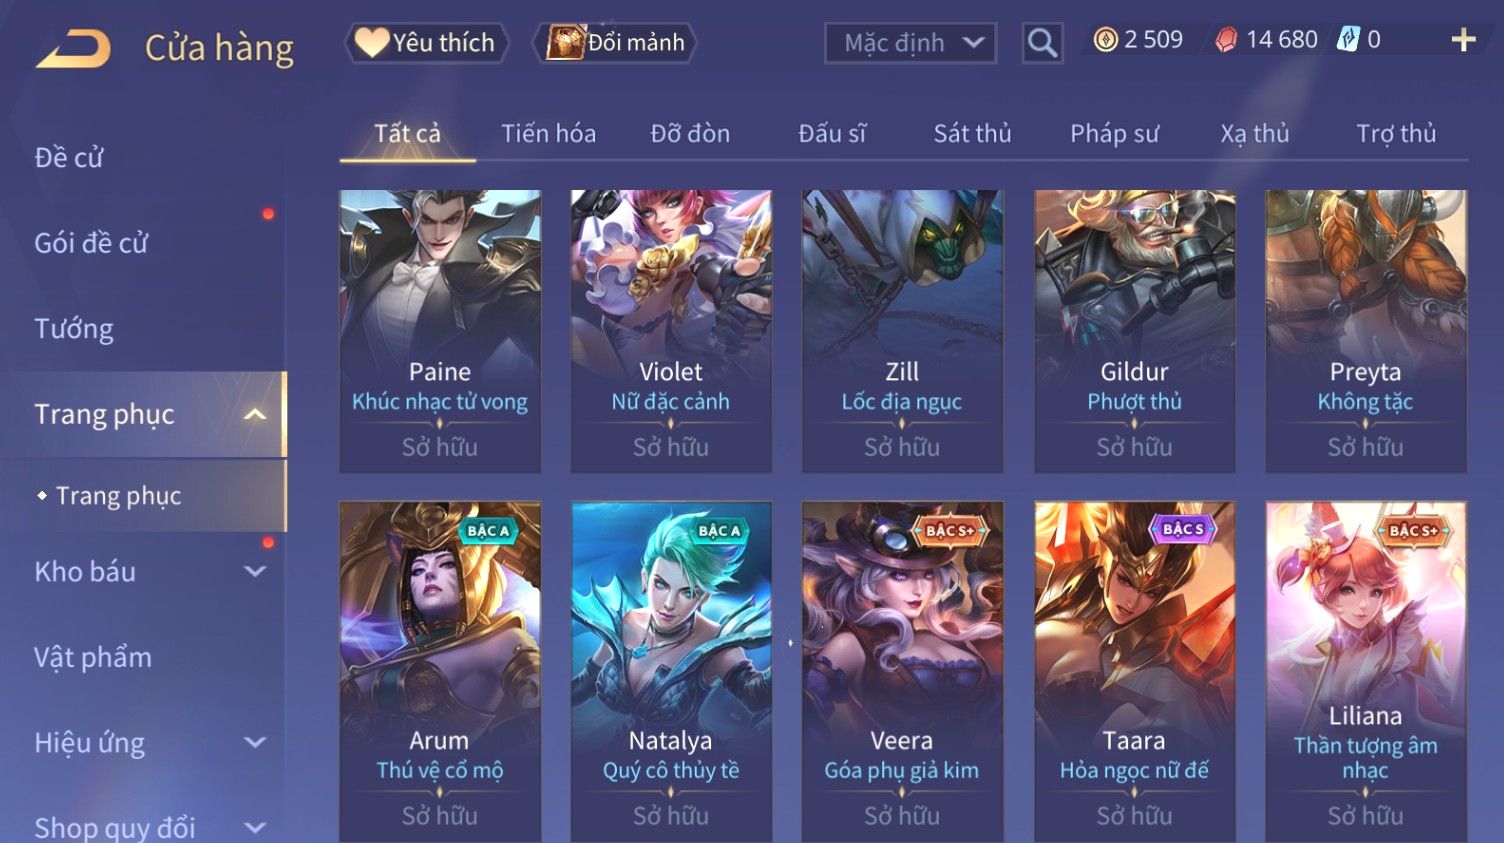Click the gold coin currency icon

(x=1105, y=40)
